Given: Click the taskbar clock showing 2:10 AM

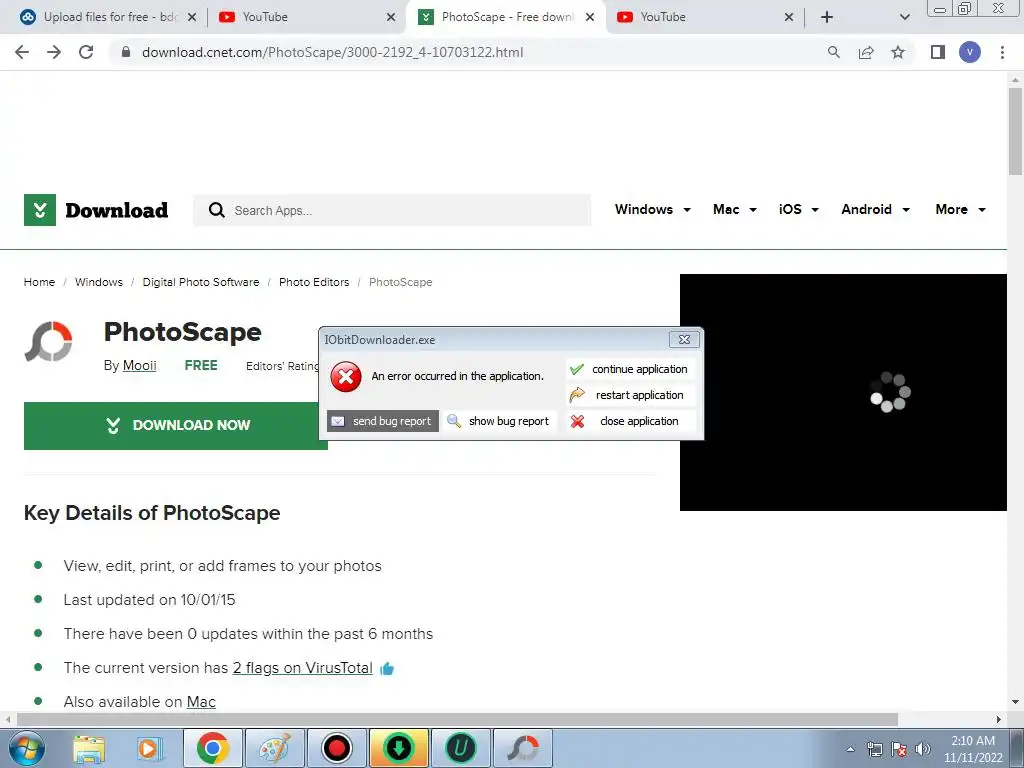Looking at the screenshot, I should 973,749.
